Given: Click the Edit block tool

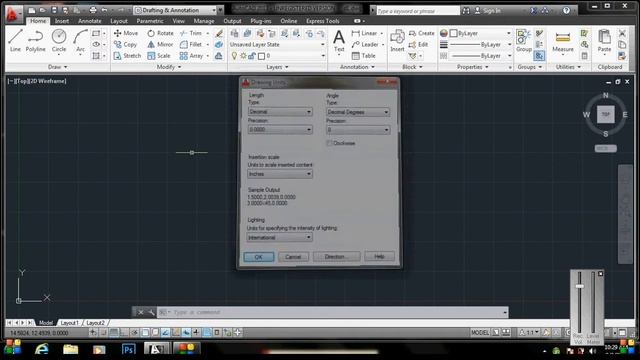Looking at the screenshot, I should coord(418,44).
